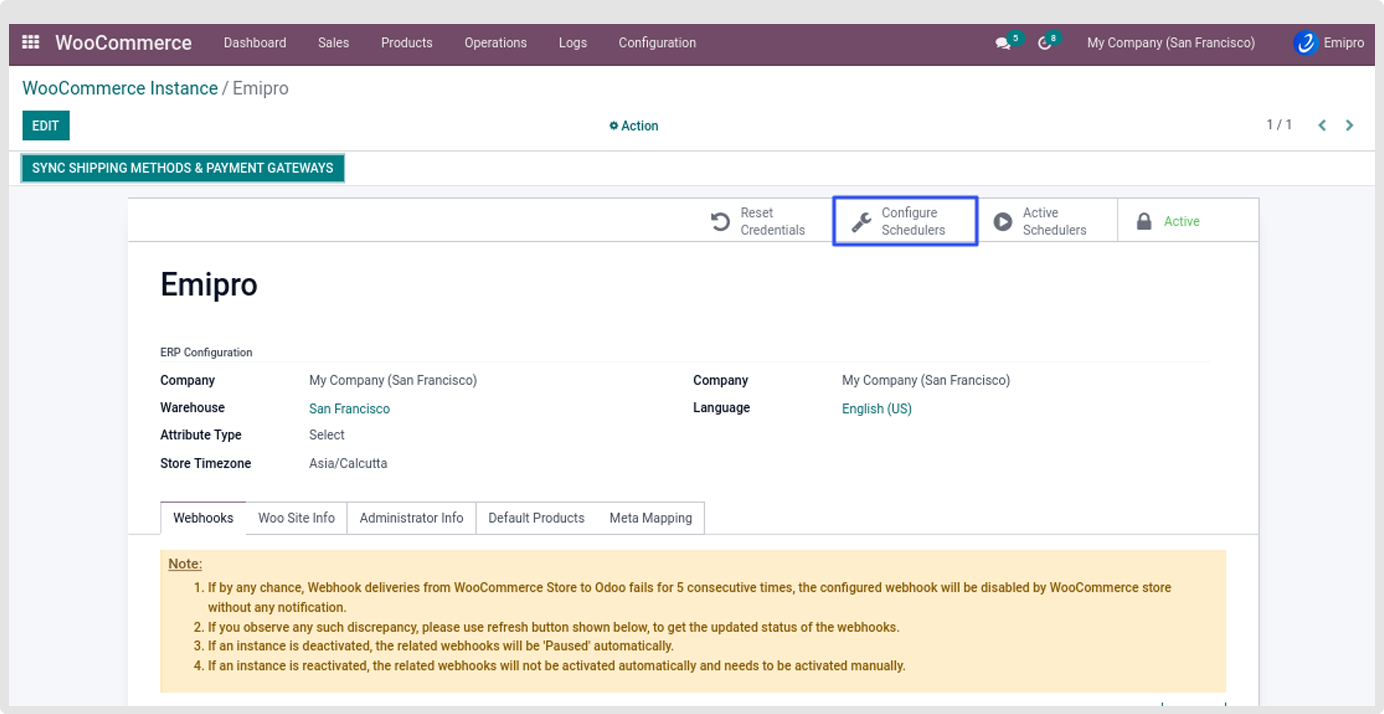
Task: Click the EDIT button
Action: pos(46,126)
